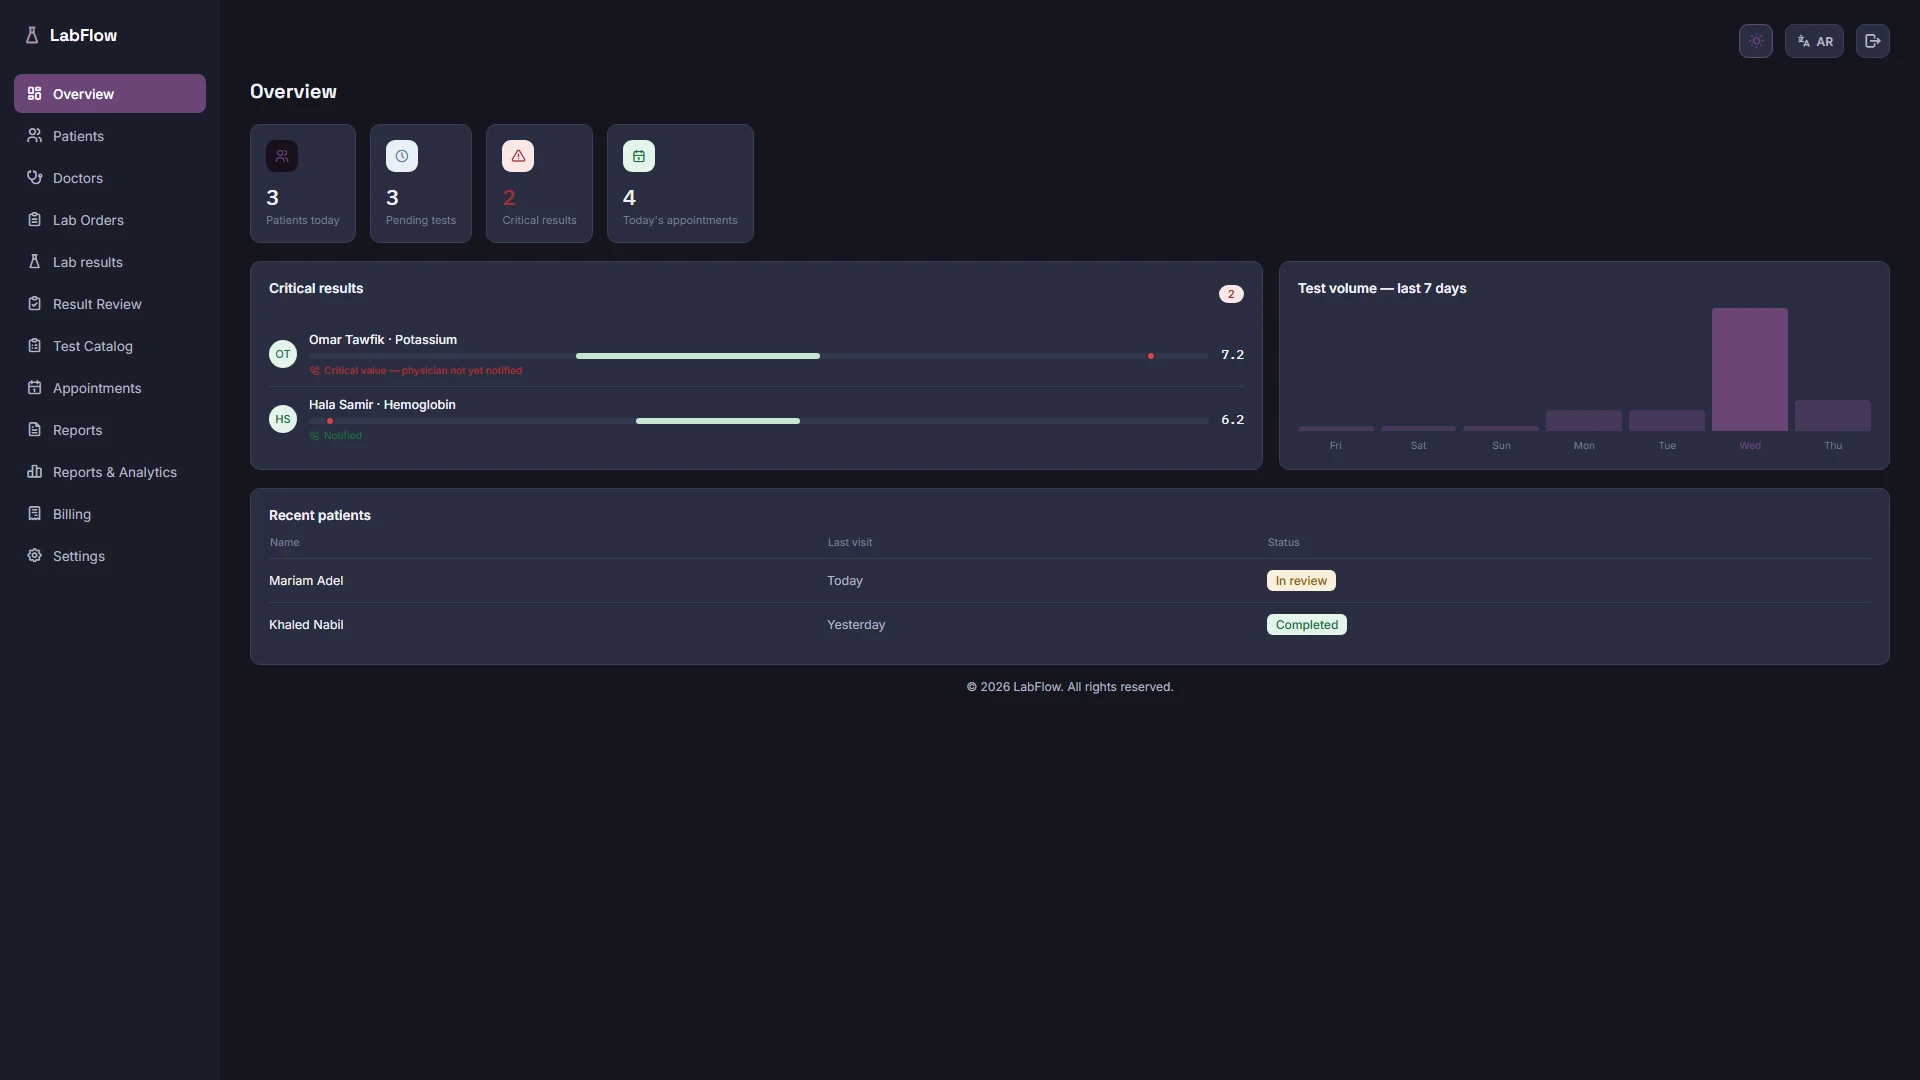The image size is (1920, 1080).
Task: Click the Today's appointments calendar icon
Action: coord(639,156)
